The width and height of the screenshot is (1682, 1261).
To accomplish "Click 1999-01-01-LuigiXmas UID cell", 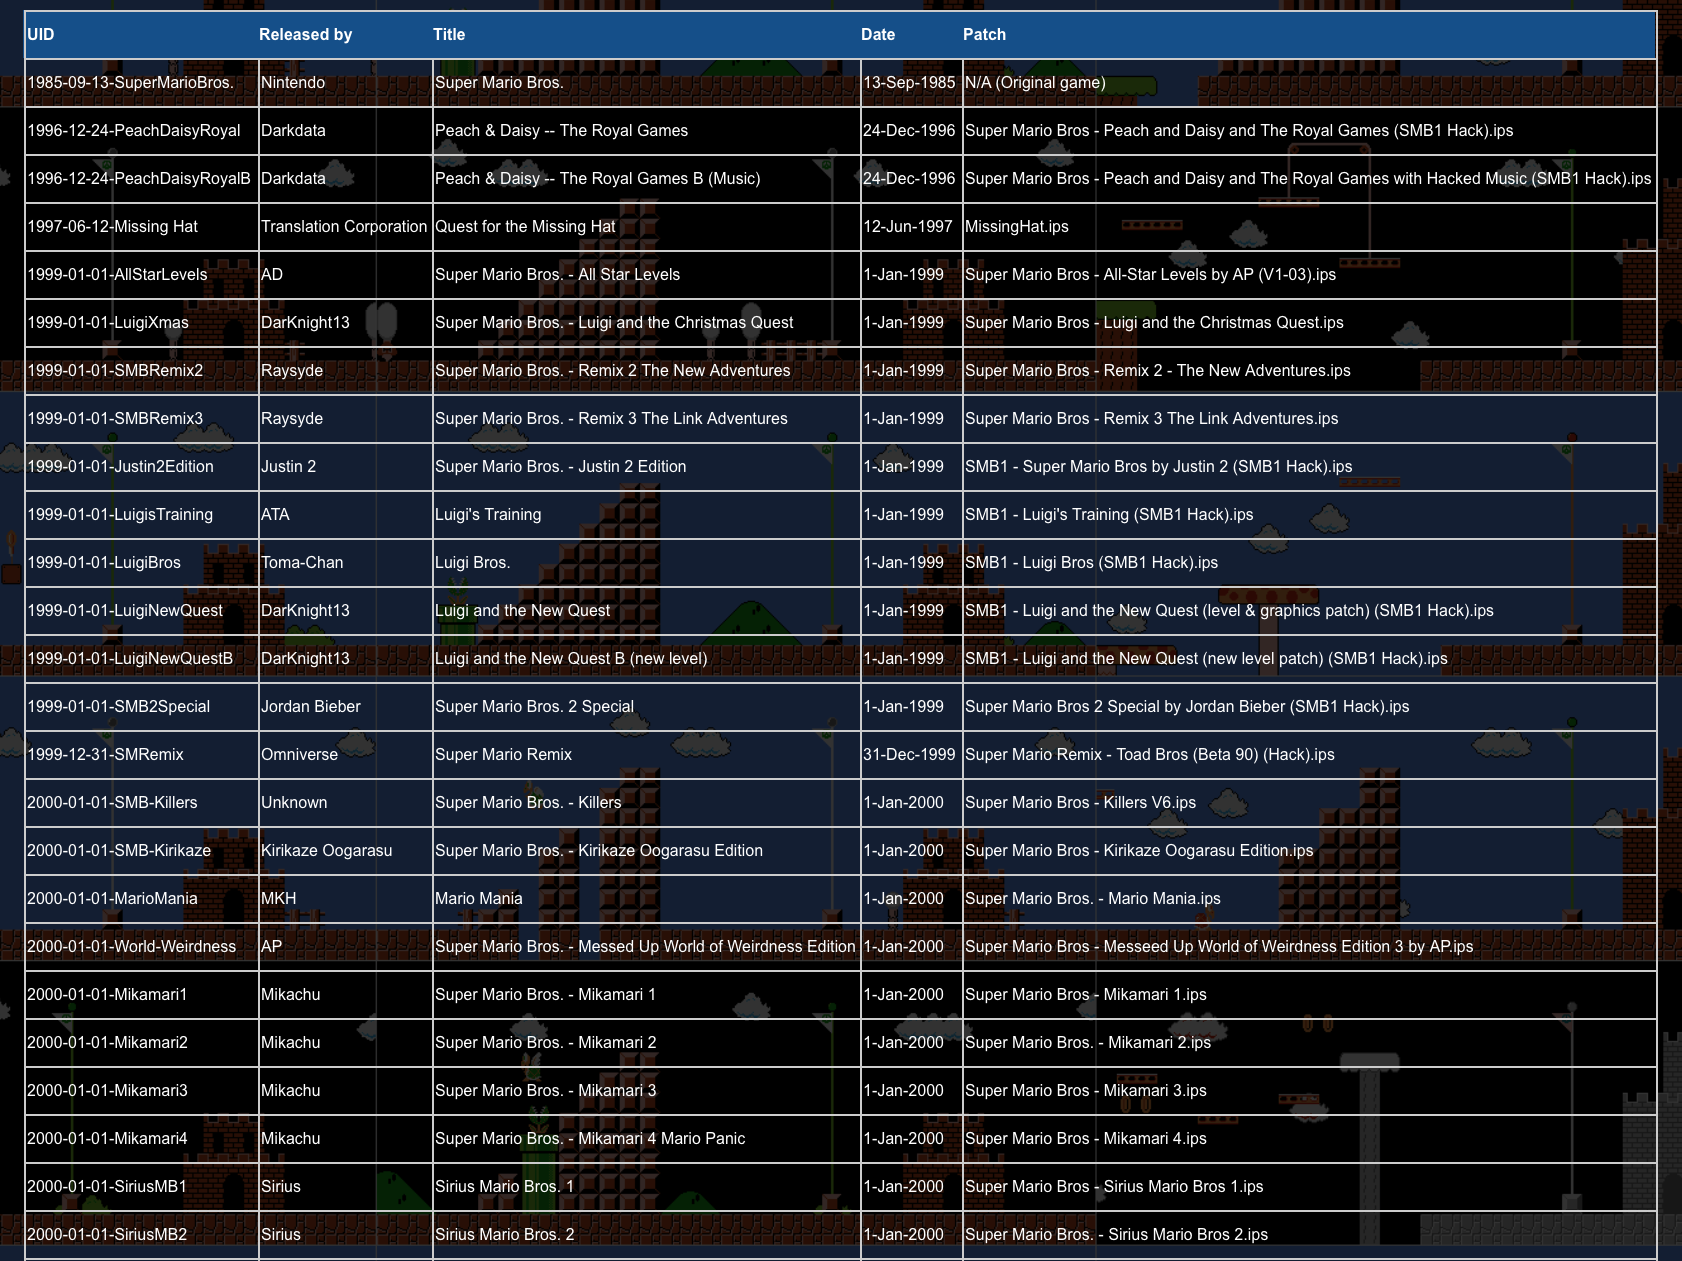I will click(x=141, y=323).
